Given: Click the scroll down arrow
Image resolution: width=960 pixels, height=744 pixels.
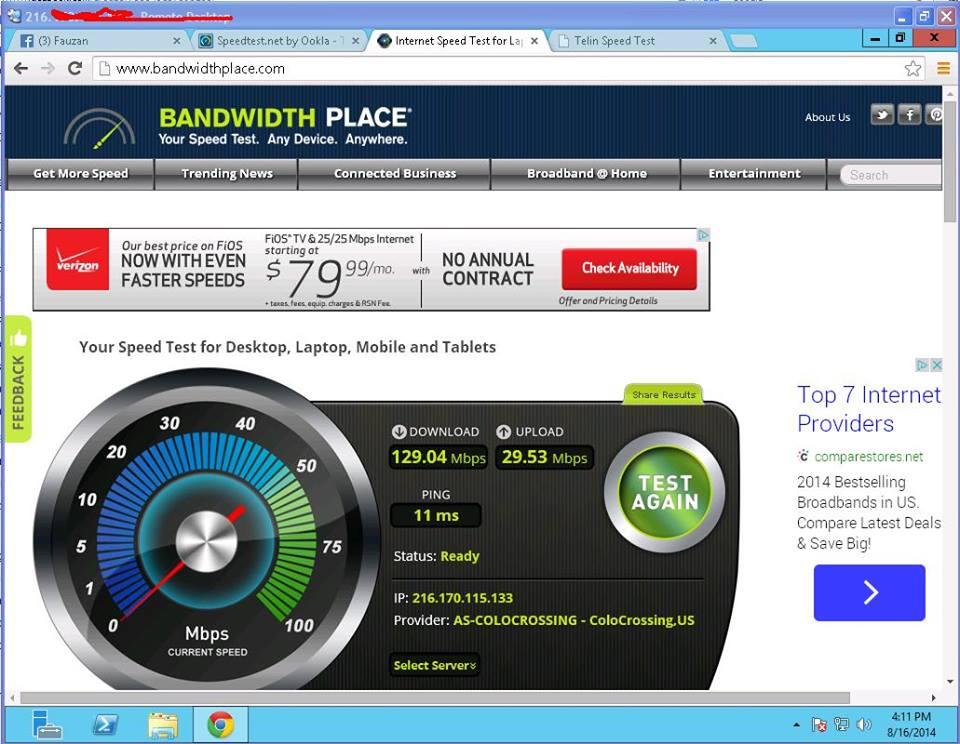Looking at the screenshot, I should tap(950, 681).
